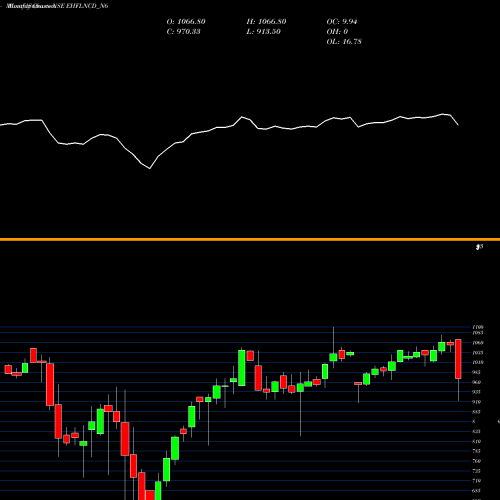This screenshot has width=500, height=500.
Task: Click the EHFLNCD_N6 symbol title
Action: [x=88, y=6]
